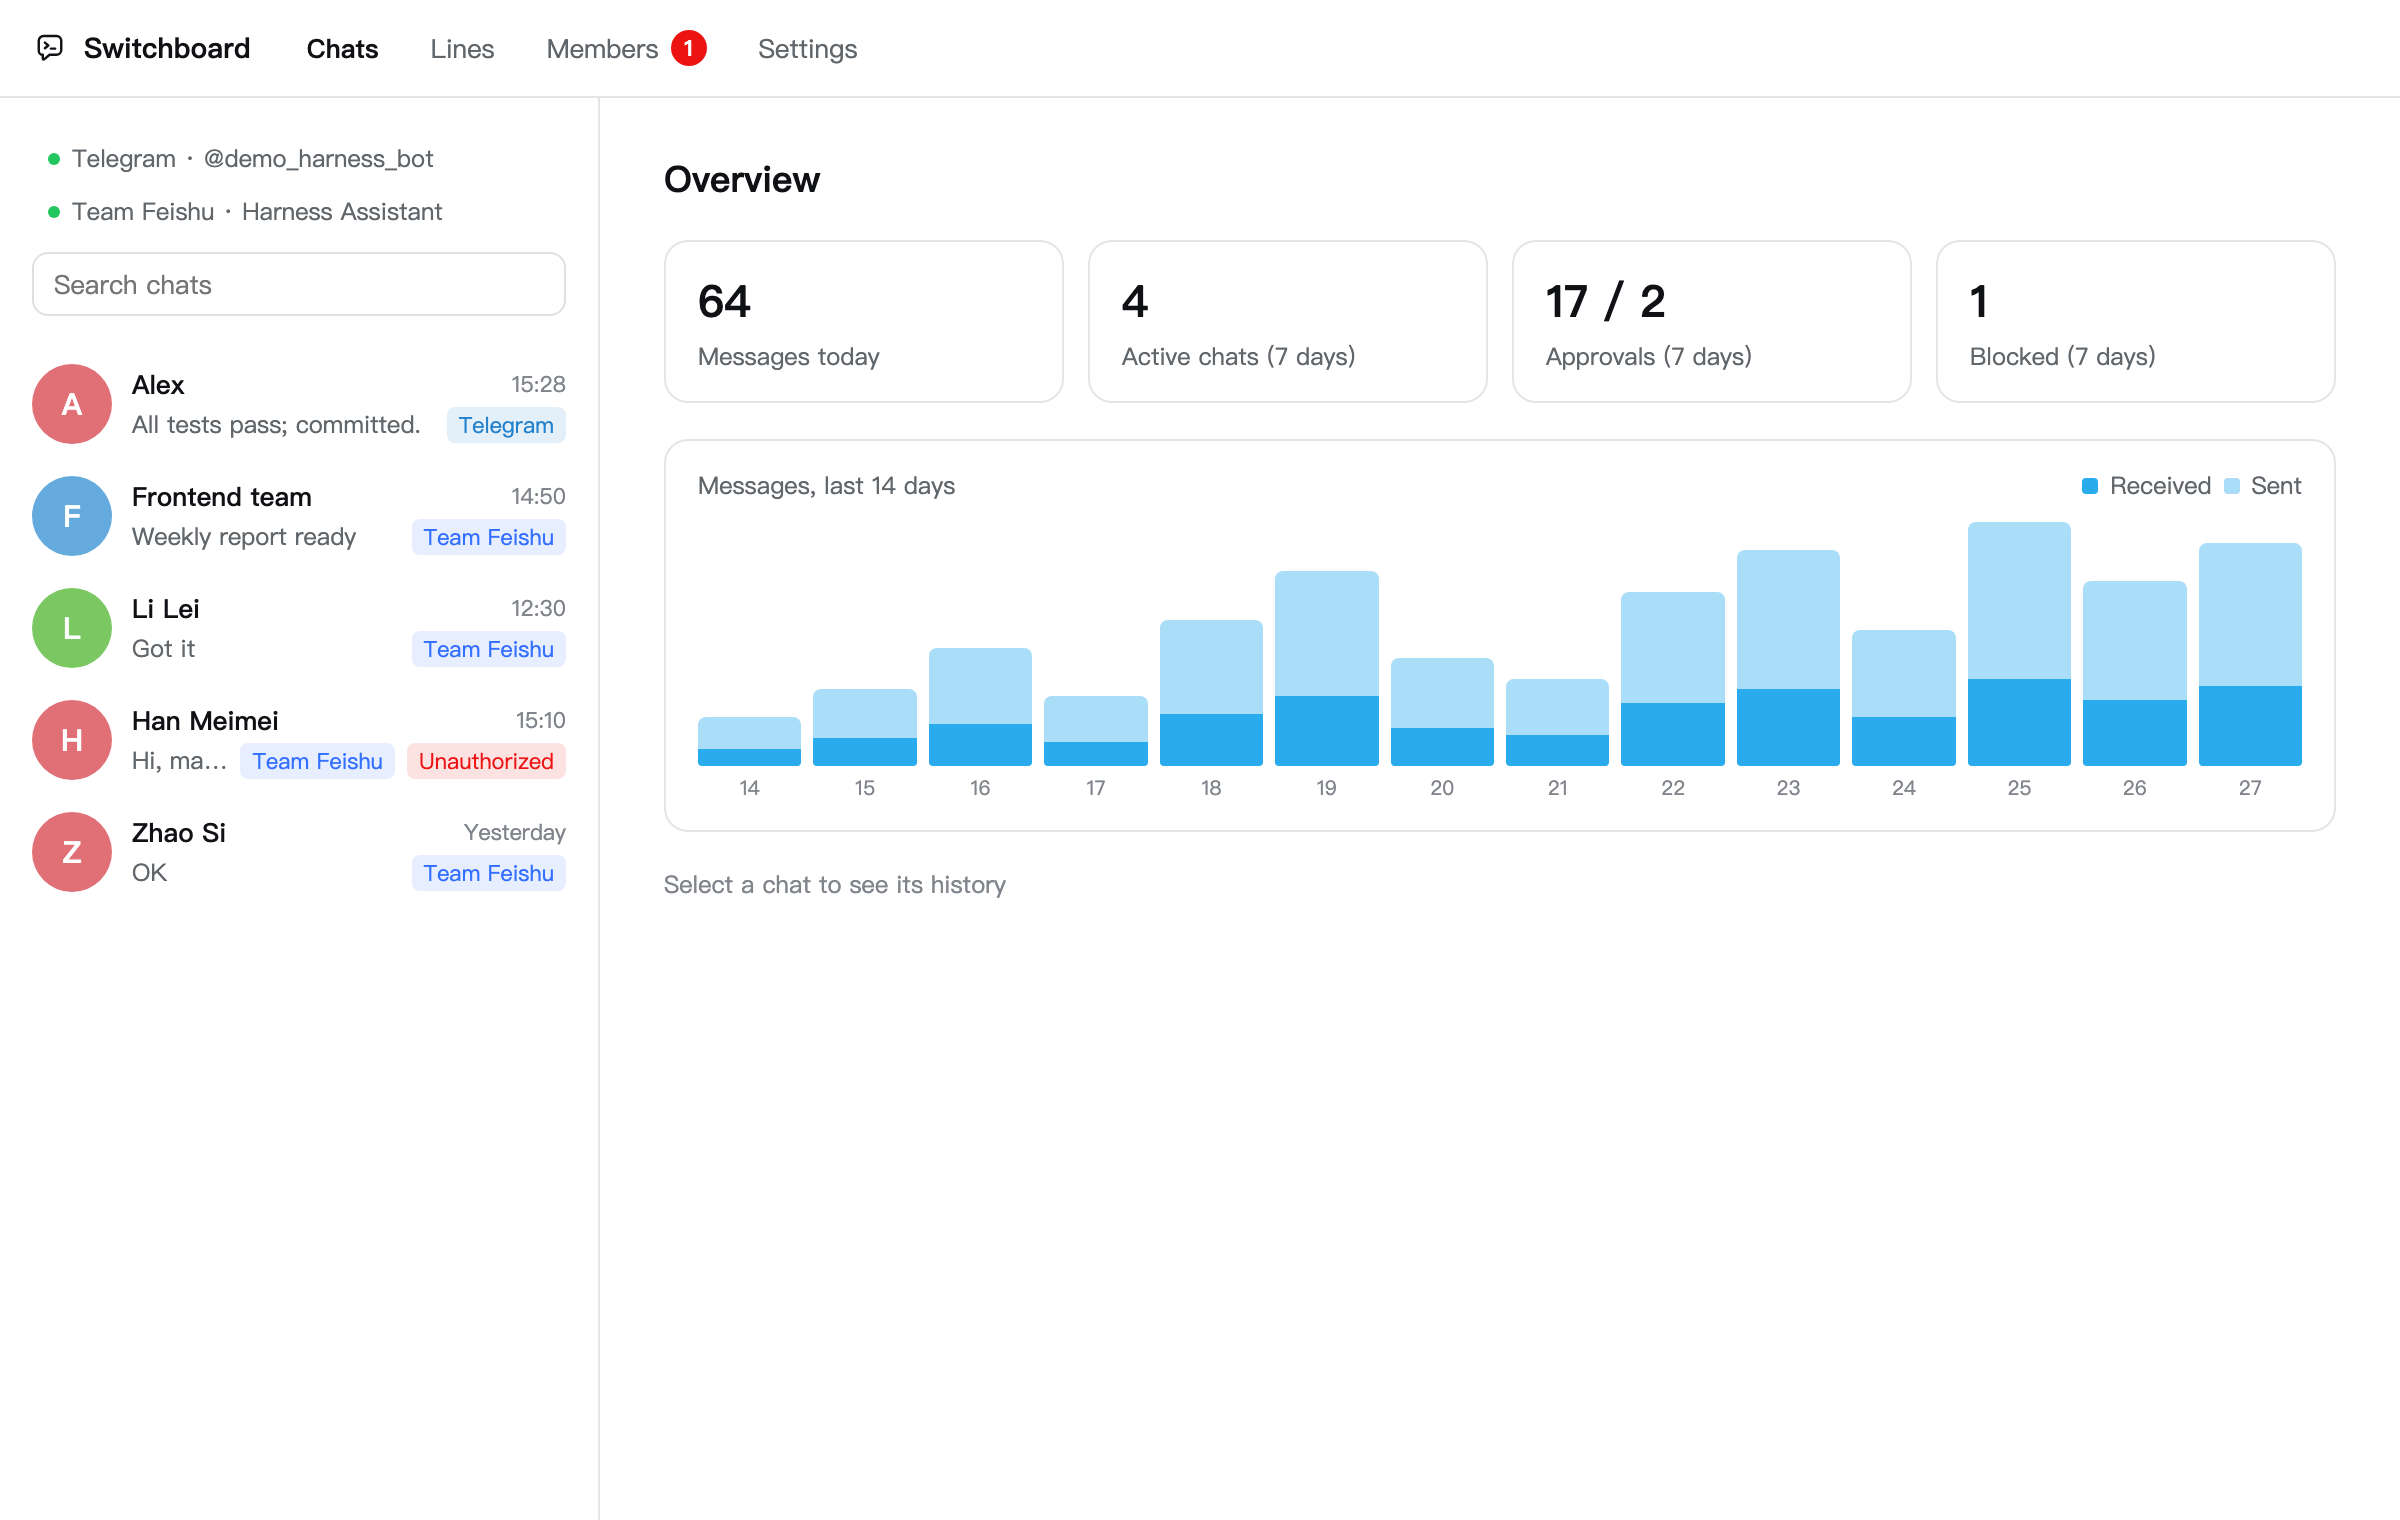Click the Overview heading
This screenshot has height=1520, width=2400.
(742, 180)
